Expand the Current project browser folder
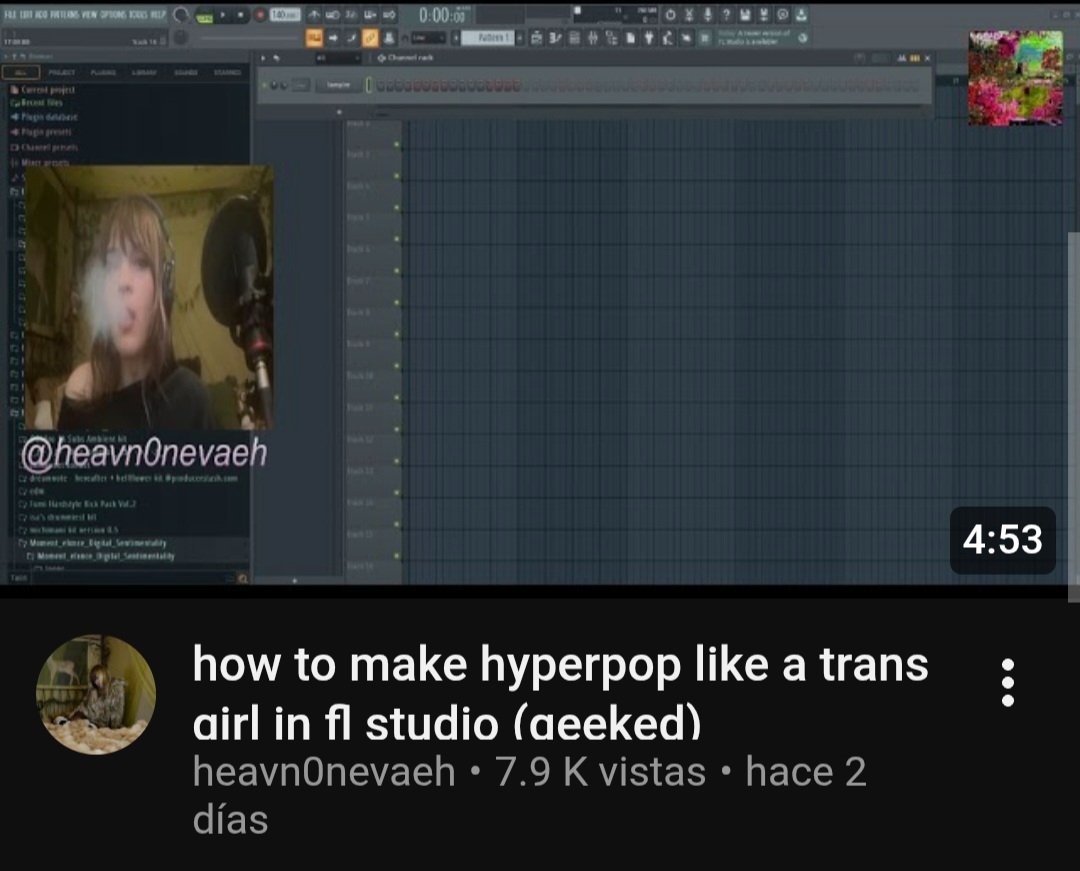The width and height of the screenshot is (1080, 871). click(43, 90)
